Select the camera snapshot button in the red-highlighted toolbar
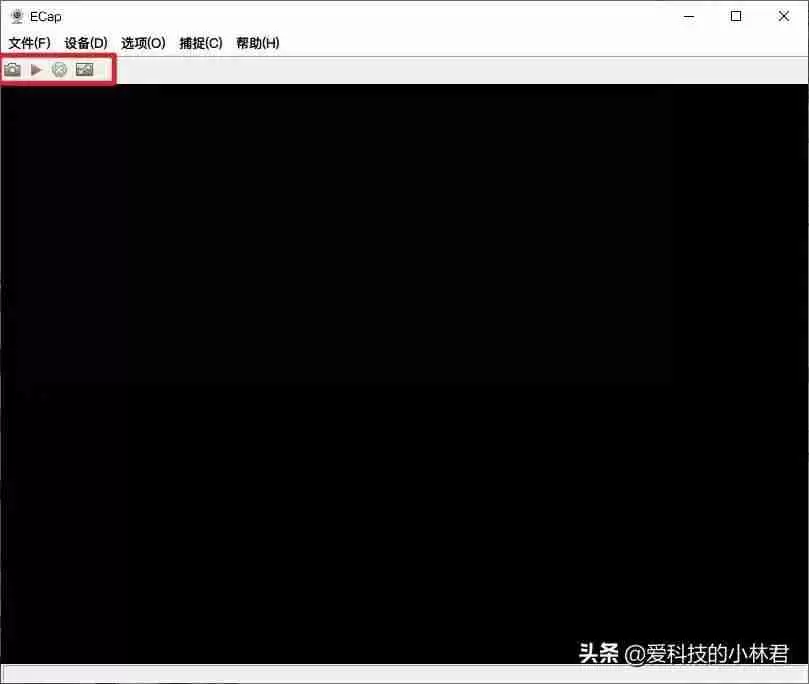The width and height of the screenshot is (809, 684). click(x=12, y=69)
